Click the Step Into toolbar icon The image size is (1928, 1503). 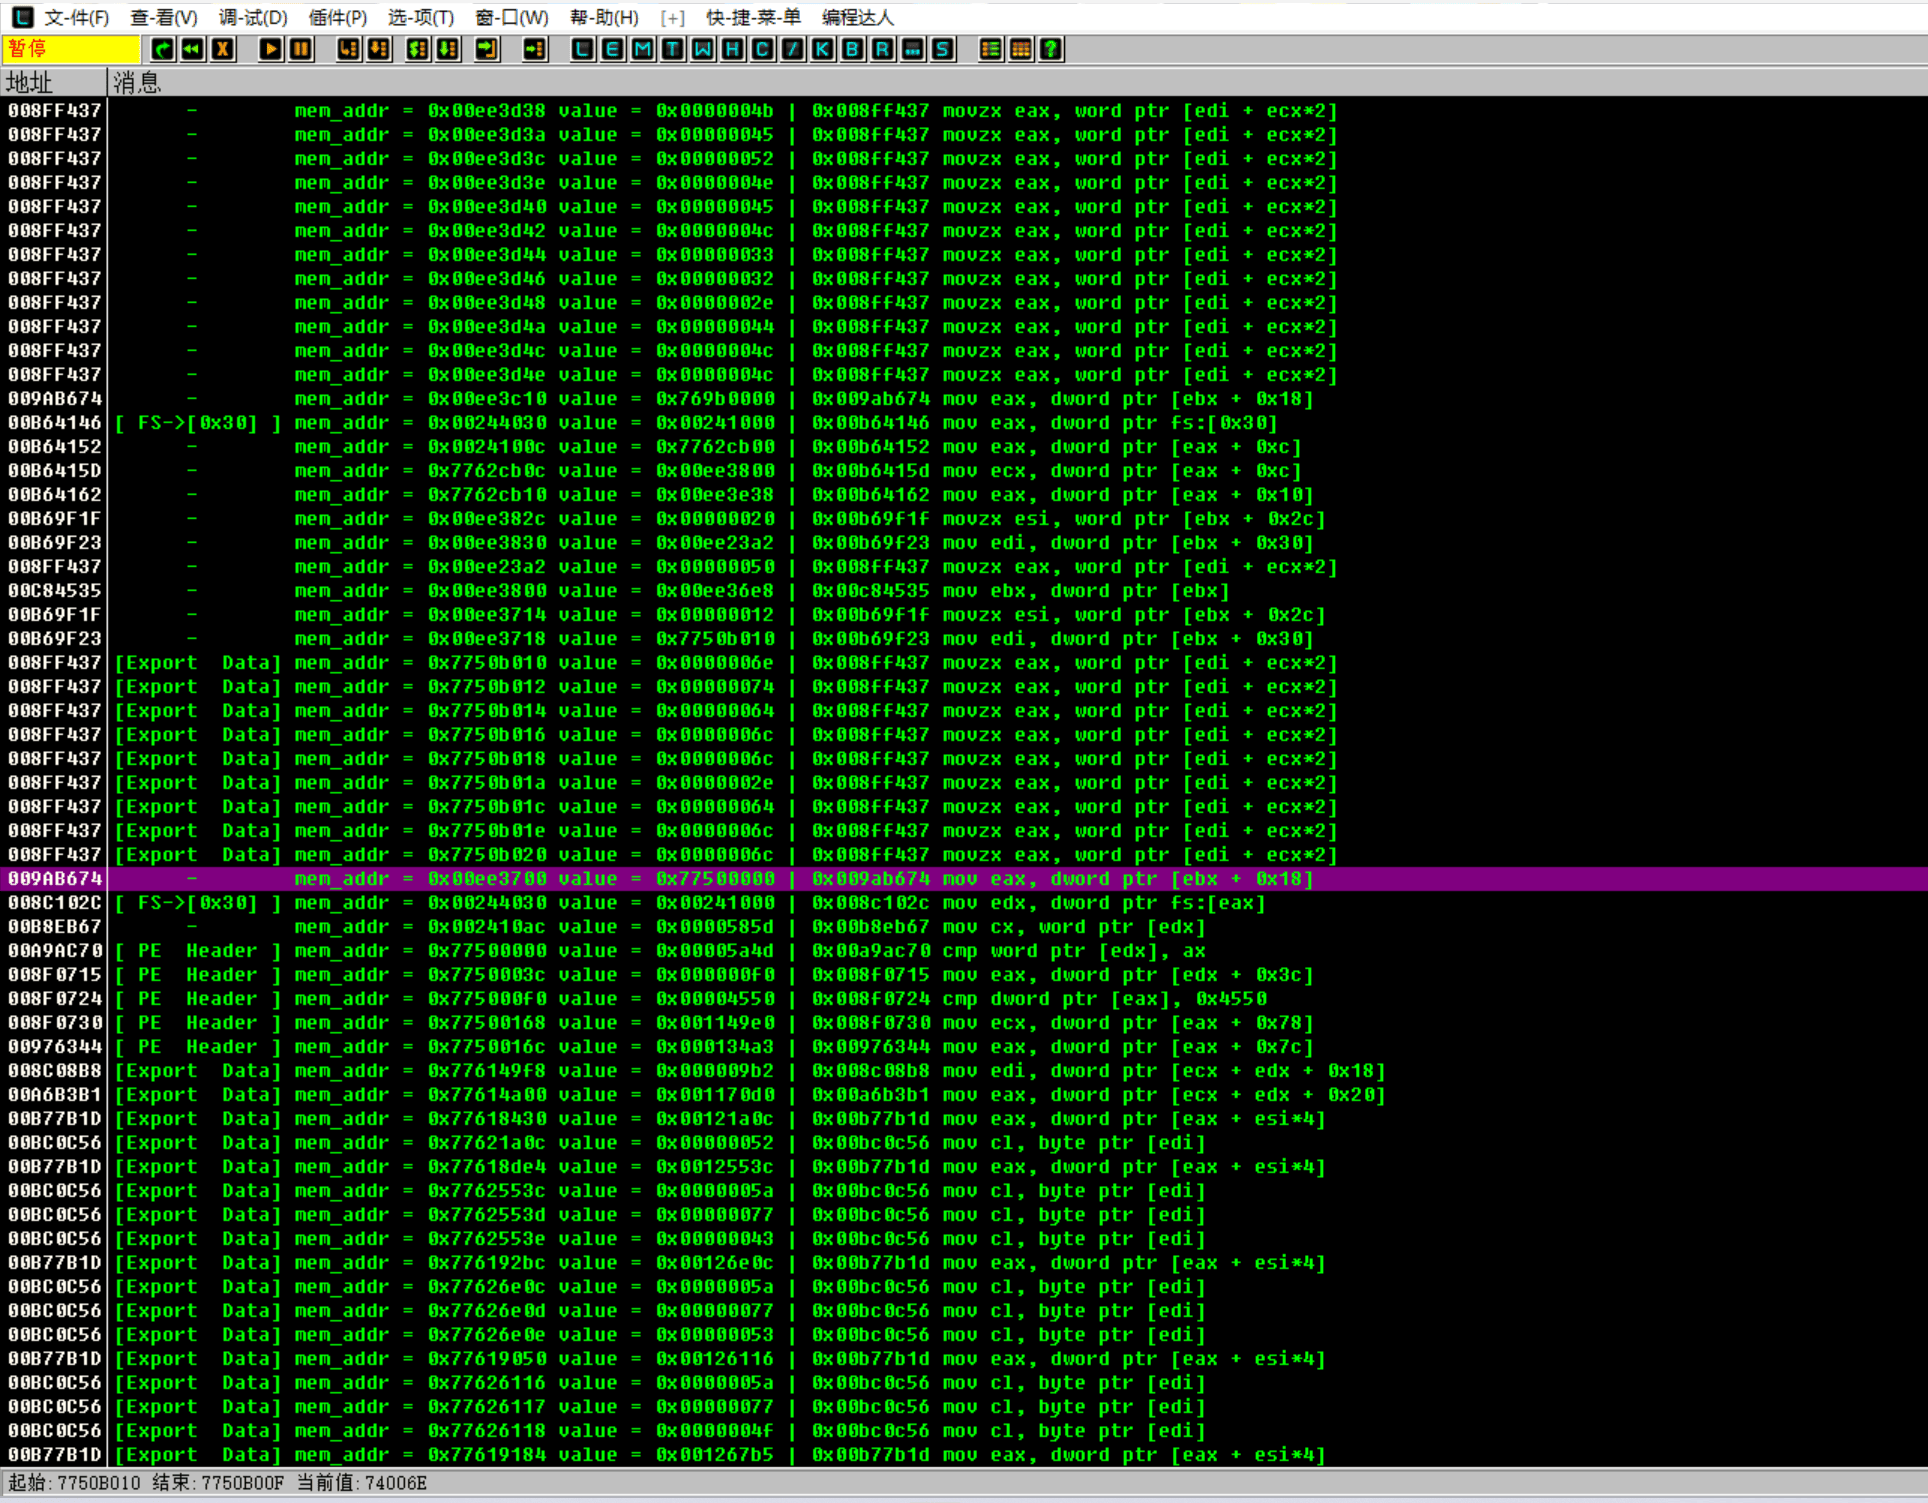click(348, 49)
